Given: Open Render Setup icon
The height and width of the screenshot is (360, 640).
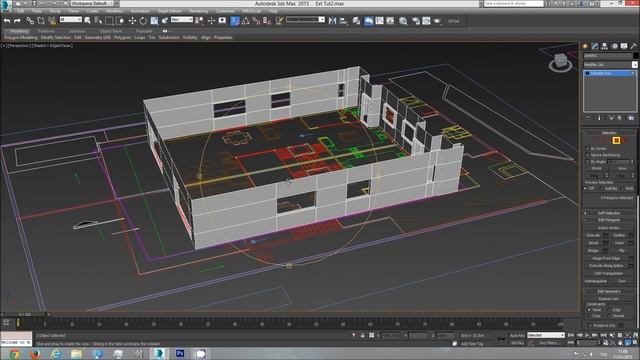Looking at the screenshot, I should 416,20.
